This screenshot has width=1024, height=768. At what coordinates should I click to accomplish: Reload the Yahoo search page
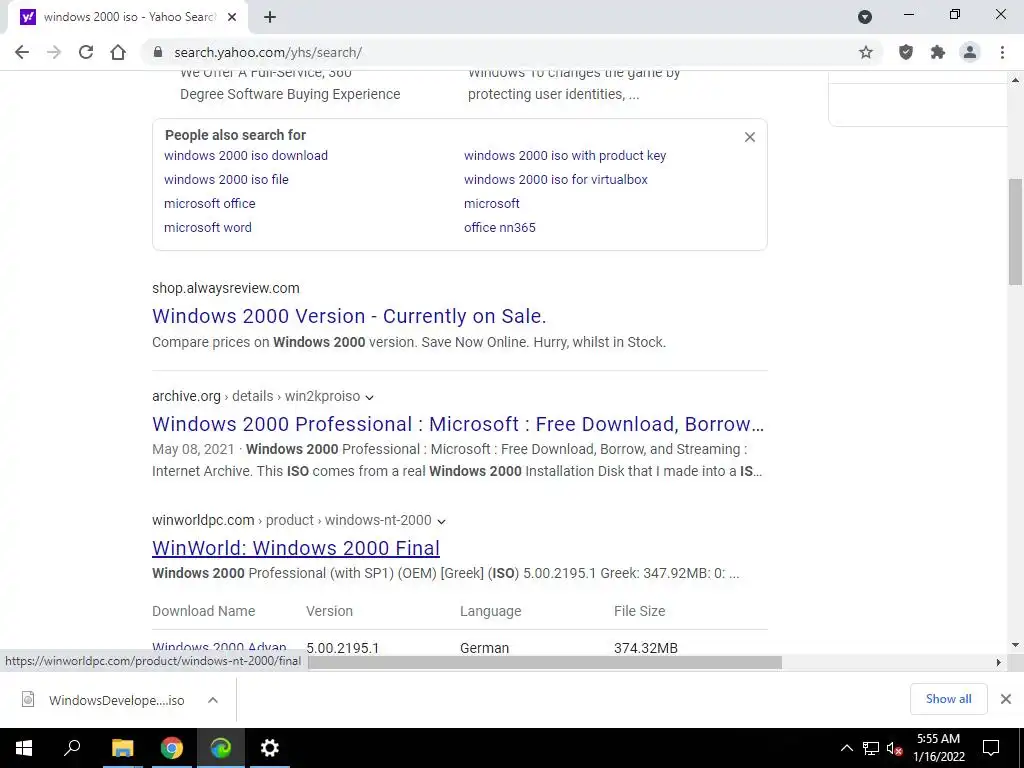[x=86, y=52]
